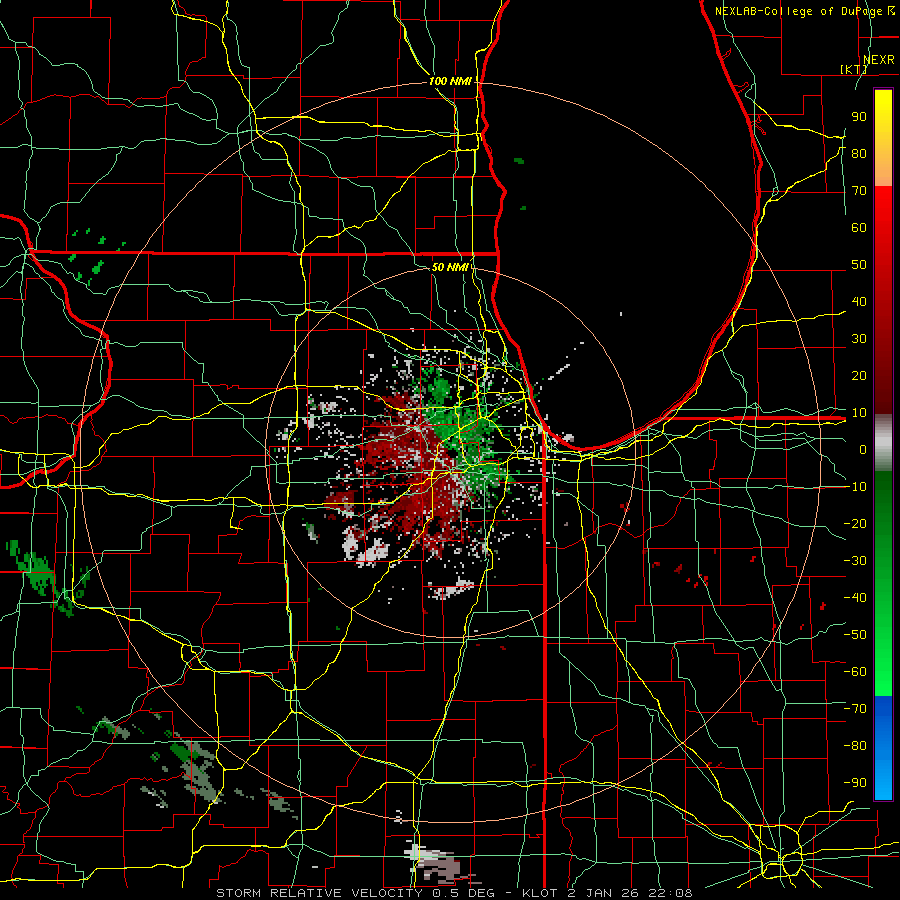Viewport: 900px width, 900px height.
Task: Click the -40 value on the velocity scale
Action: click(855, 598)
